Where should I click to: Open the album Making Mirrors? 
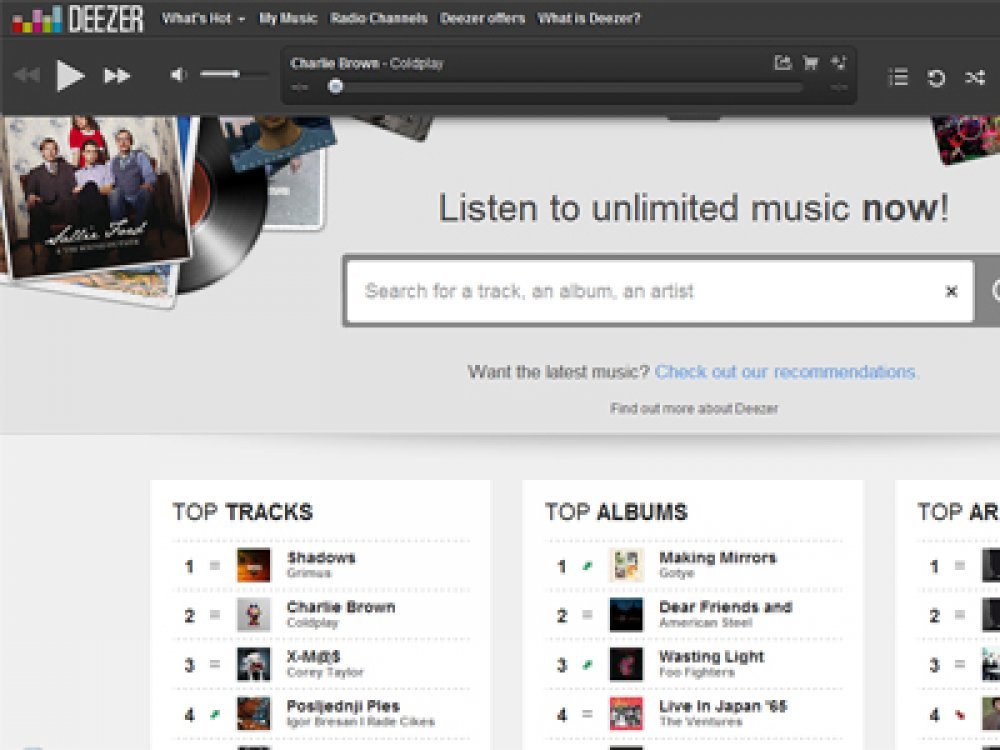[x=717, y=557]
